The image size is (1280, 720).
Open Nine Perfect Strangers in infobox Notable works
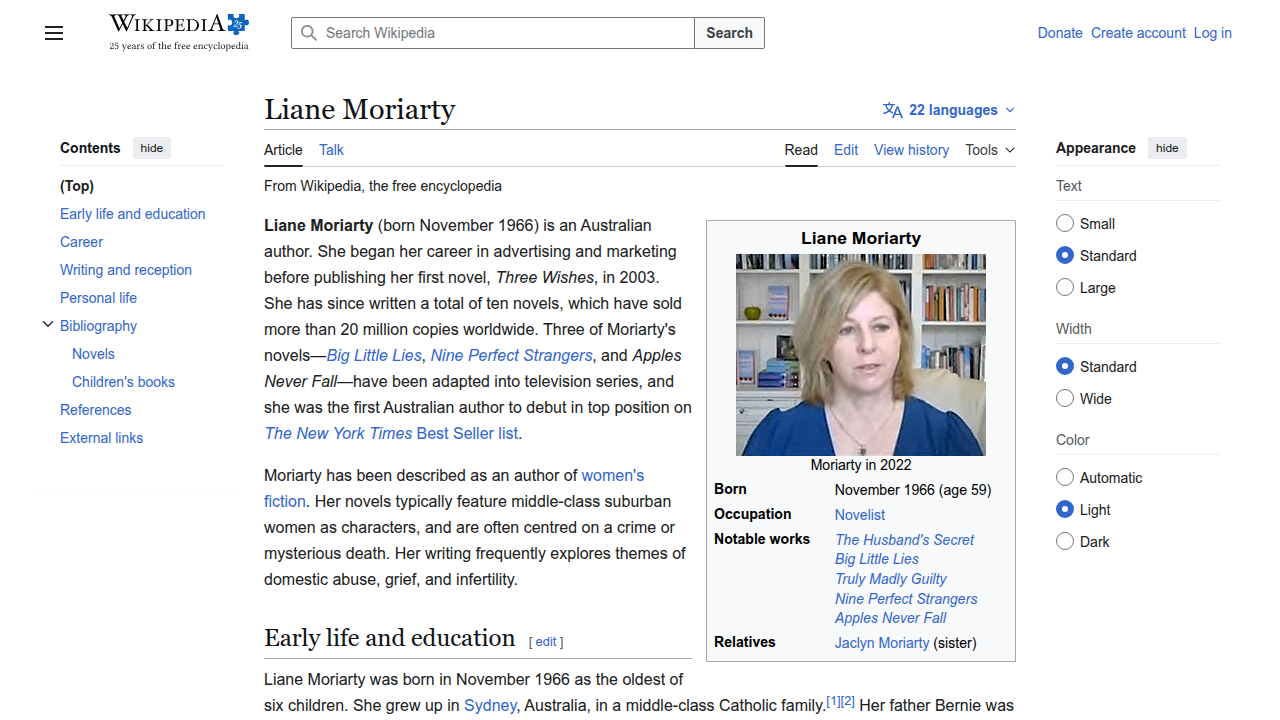tap(906, 599)
